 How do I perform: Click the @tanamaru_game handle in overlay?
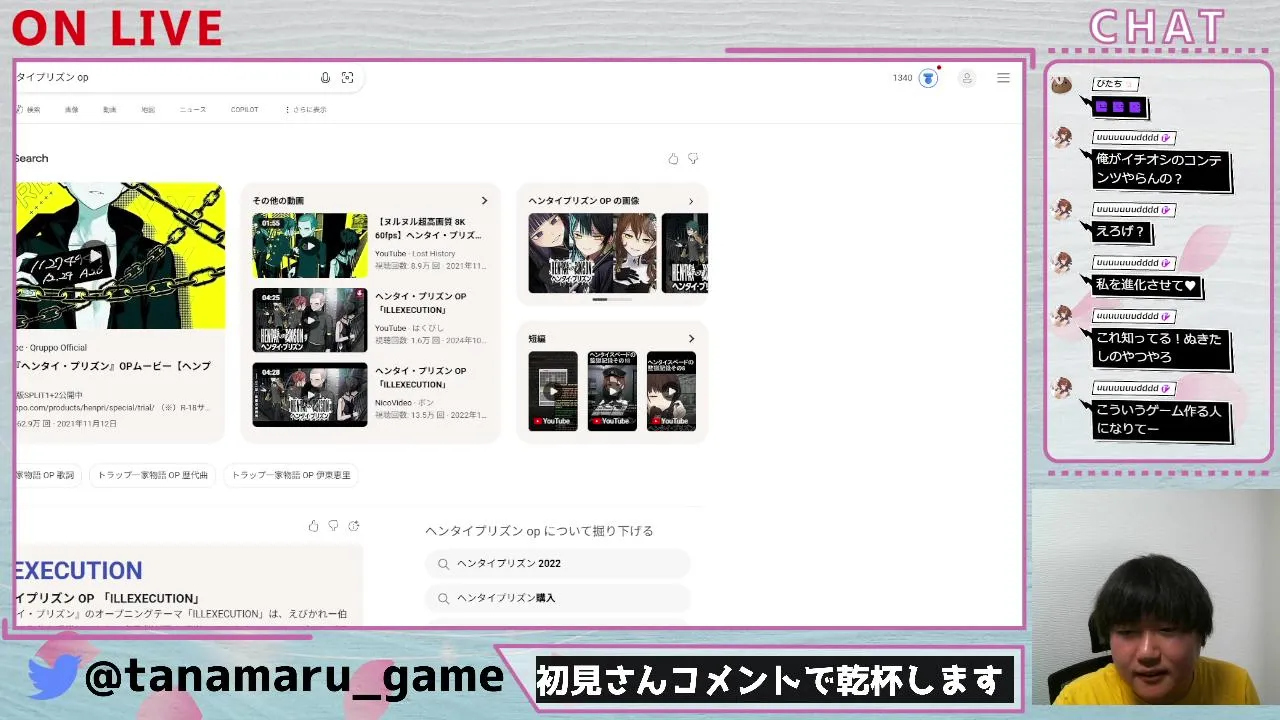point(294,677)
